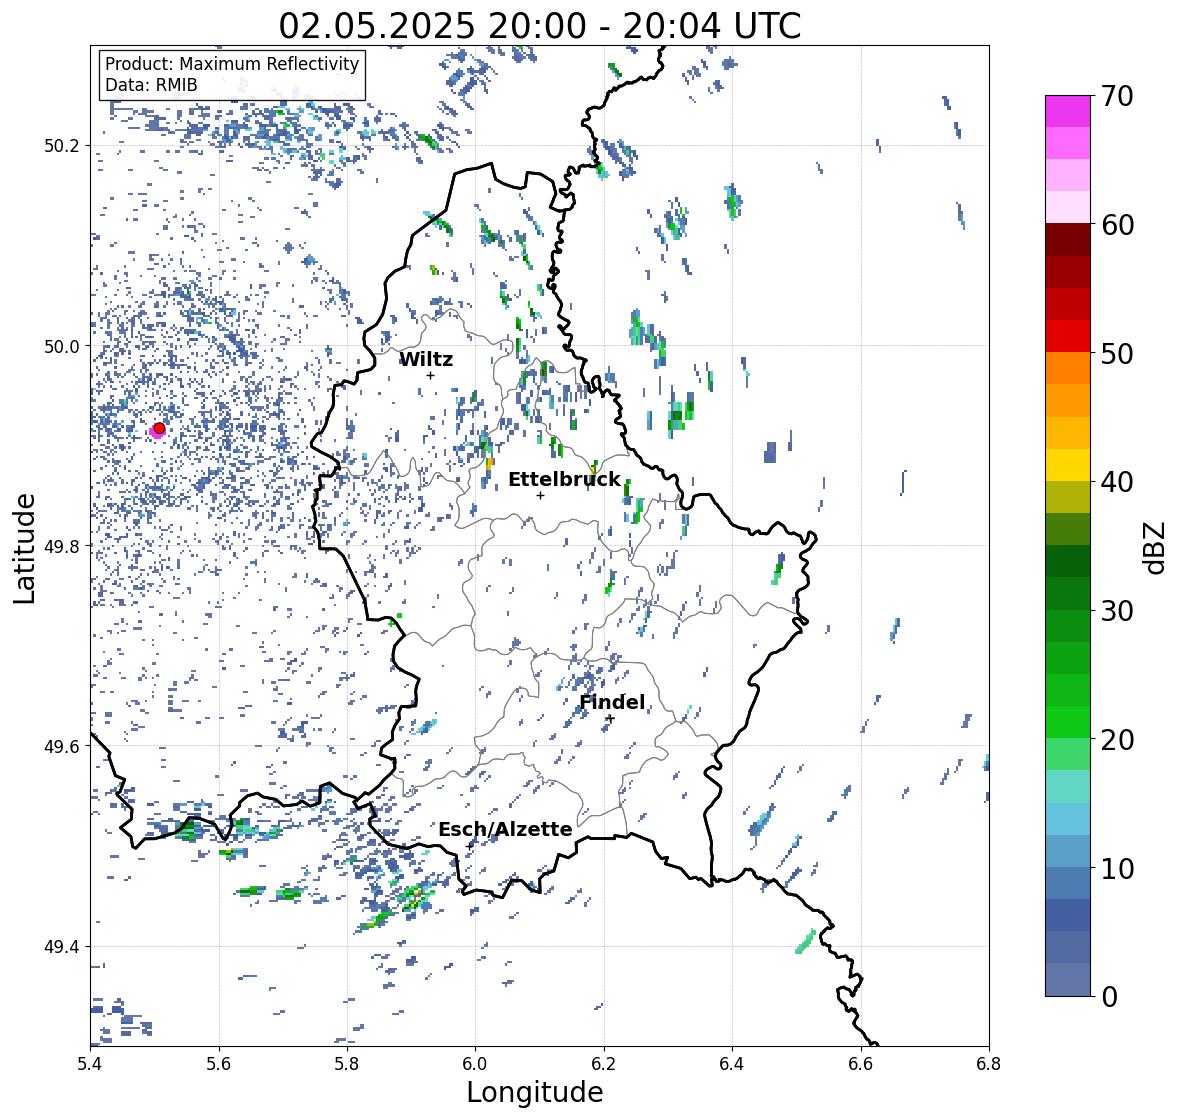Click the 50.0 latitude tick label
The image size is (1179, 1117).
coord(62,346)
